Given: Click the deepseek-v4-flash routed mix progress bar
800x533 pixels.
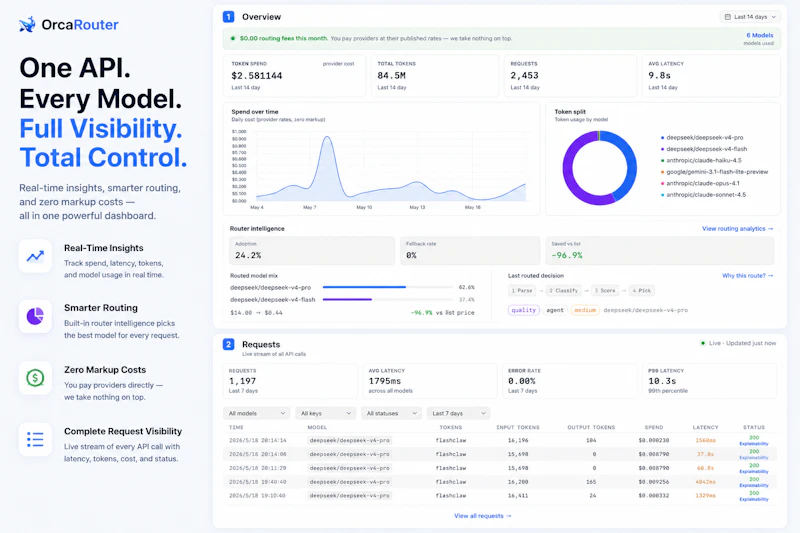Looking at the screenshot, I should (388, 299).
